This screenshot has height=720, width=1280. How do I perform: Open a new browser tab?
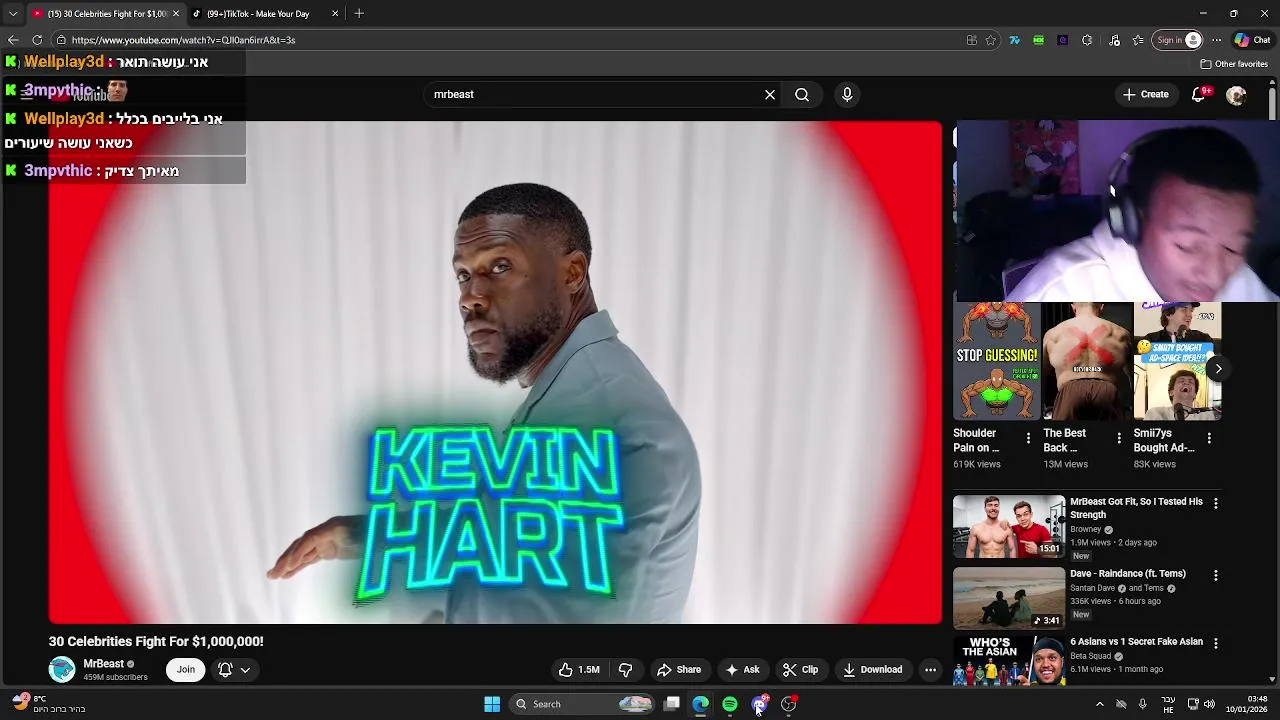pyautogui.click(x=359, y=14)
